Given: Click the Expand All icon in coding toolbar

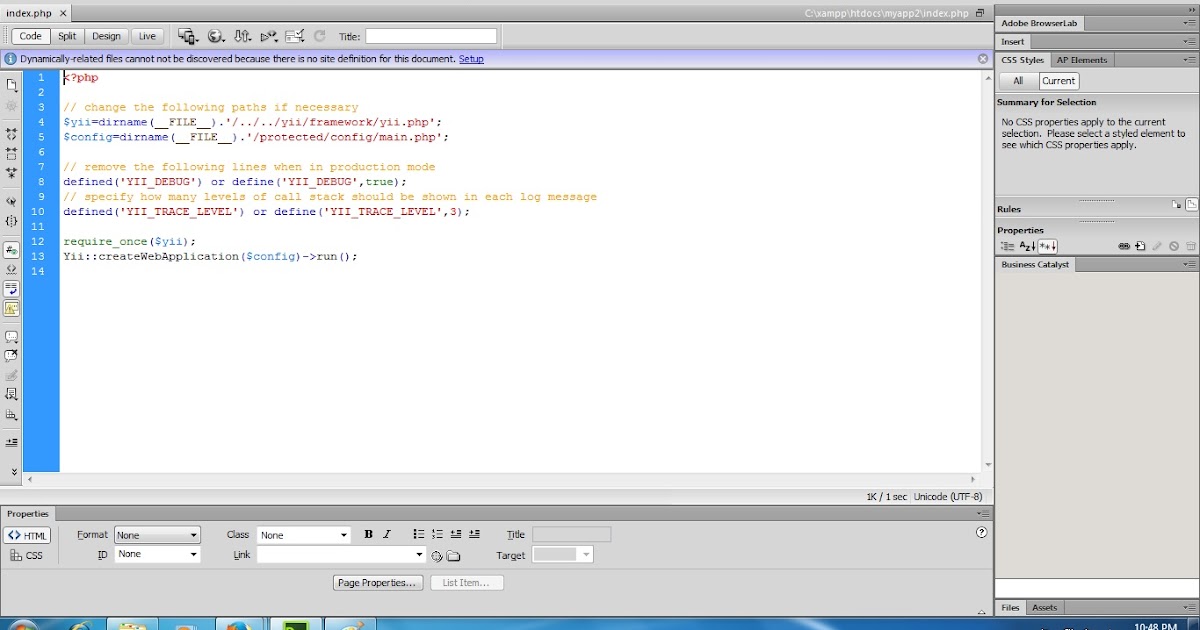Looking at the screenshot, I should 12,172.
